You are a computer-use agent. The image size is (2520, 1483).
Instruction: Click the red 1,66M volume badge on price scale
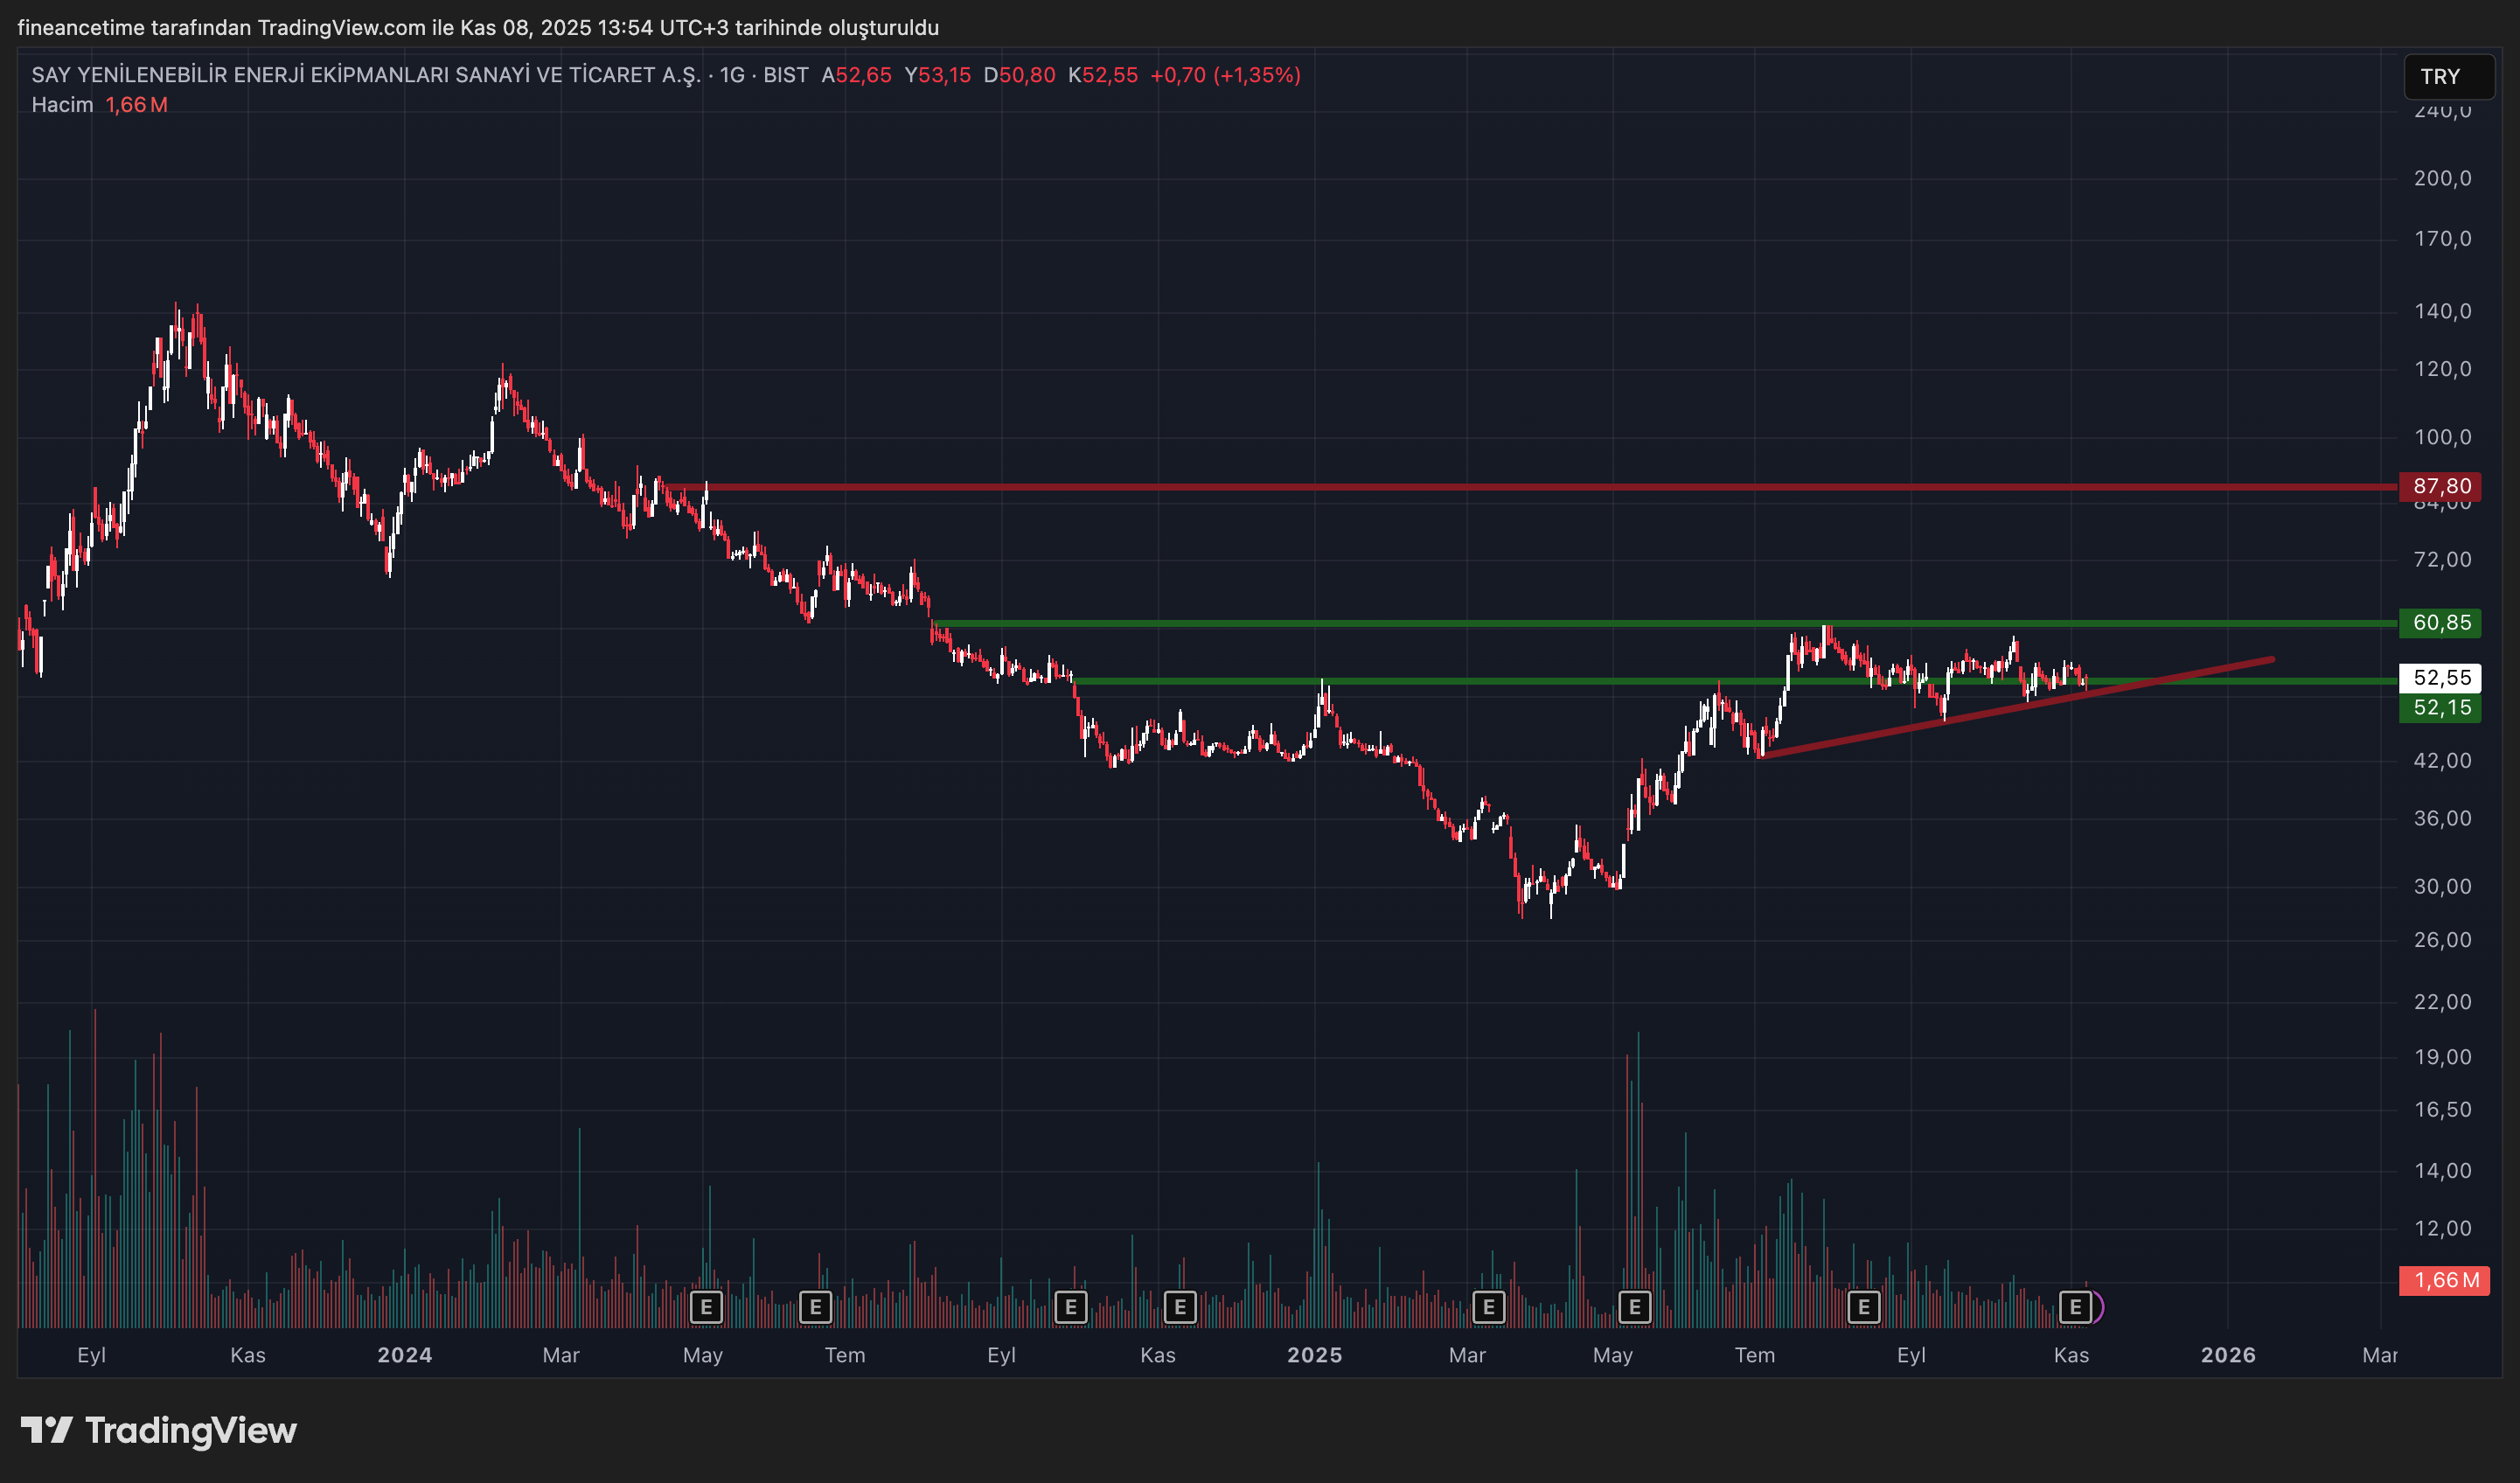[2446, 1281]
